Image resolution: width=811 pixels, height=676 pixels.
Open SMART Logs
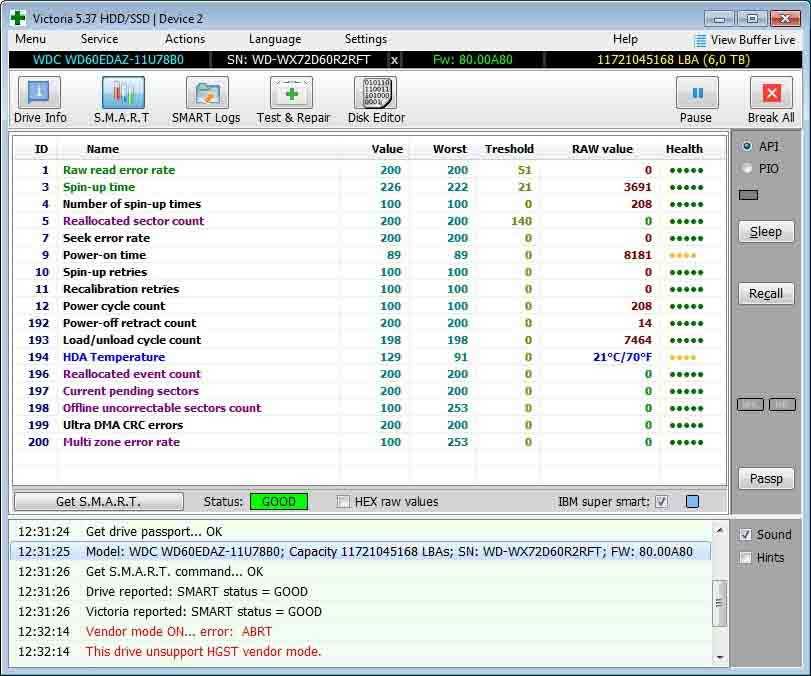pos(206,100)
